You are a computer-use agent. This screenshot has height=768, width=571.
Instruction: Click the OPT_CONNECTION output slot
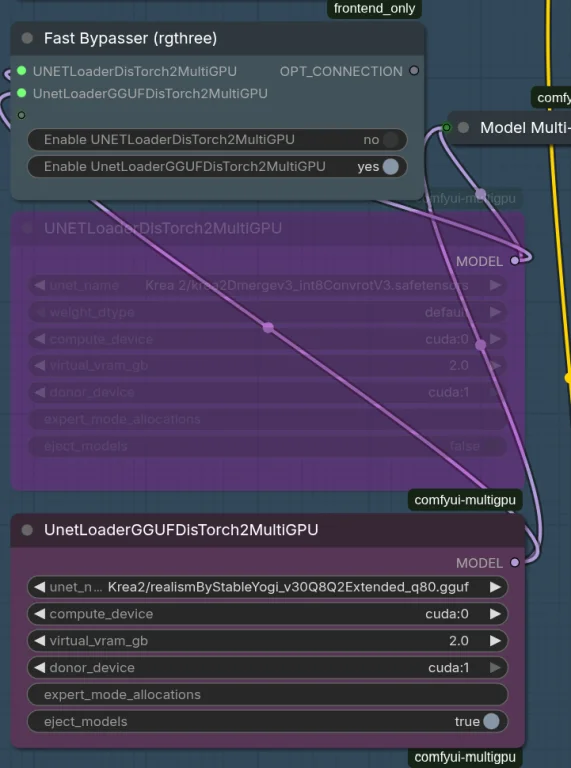[x=414, y=71]
